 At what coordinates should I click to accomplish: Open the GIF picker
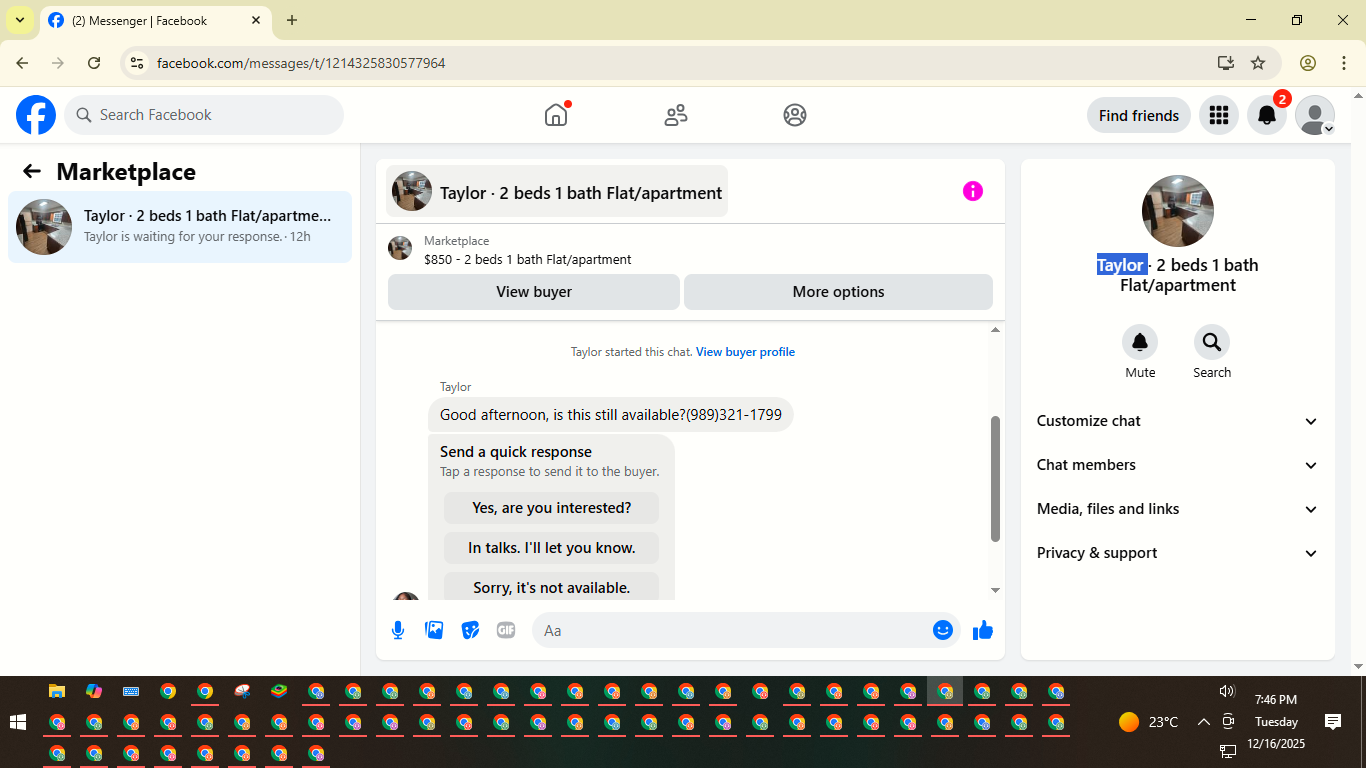coord(506,630)
